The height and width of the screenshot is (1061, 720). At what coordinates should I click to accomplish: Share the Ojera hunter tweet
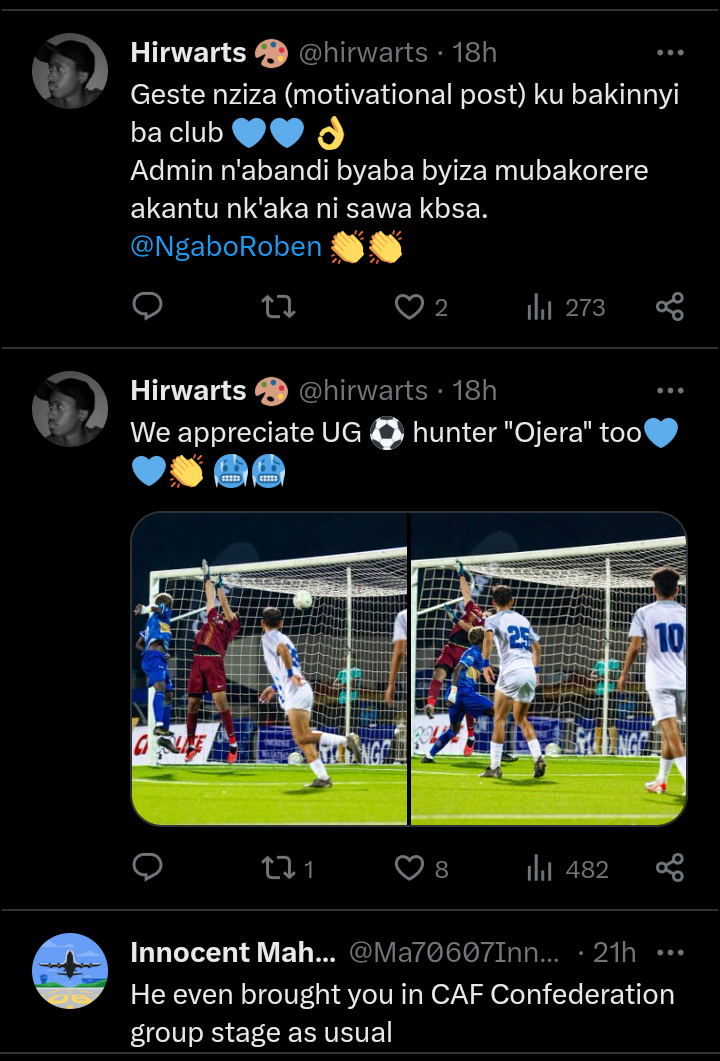[x=669, y=868]
